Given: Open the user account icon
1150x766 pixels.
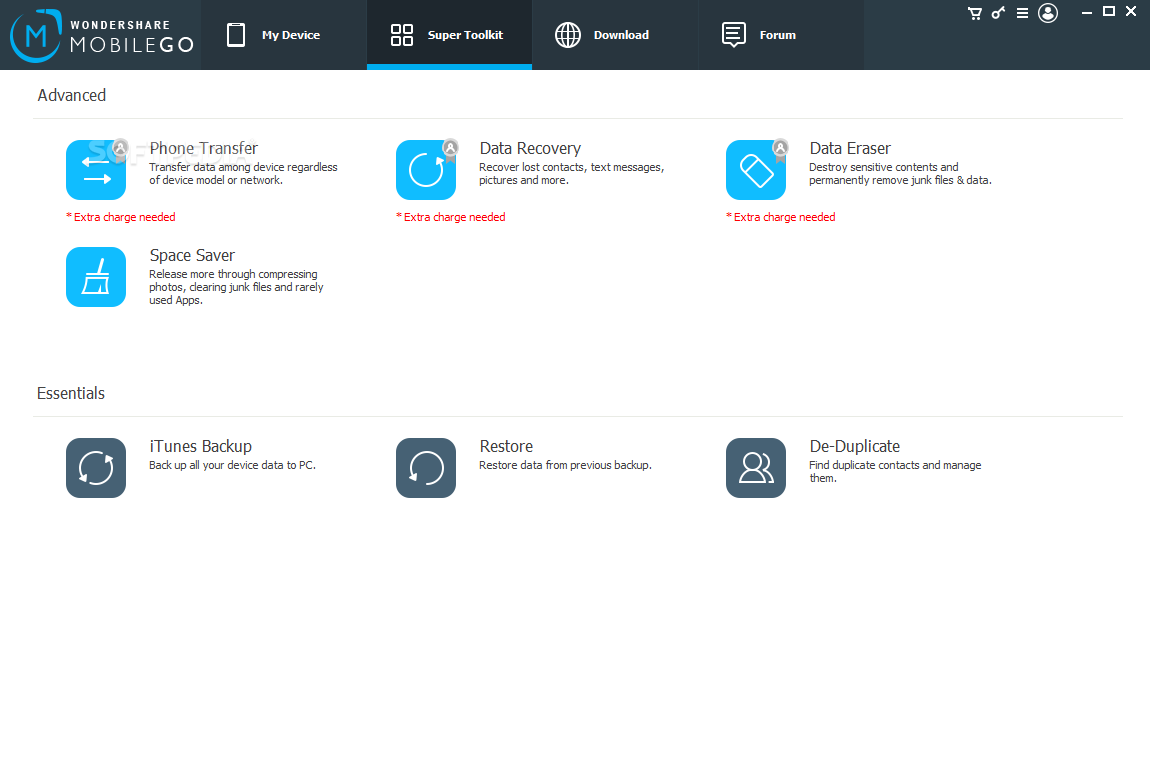Looking at the screenshot, I should [1048, 13].
